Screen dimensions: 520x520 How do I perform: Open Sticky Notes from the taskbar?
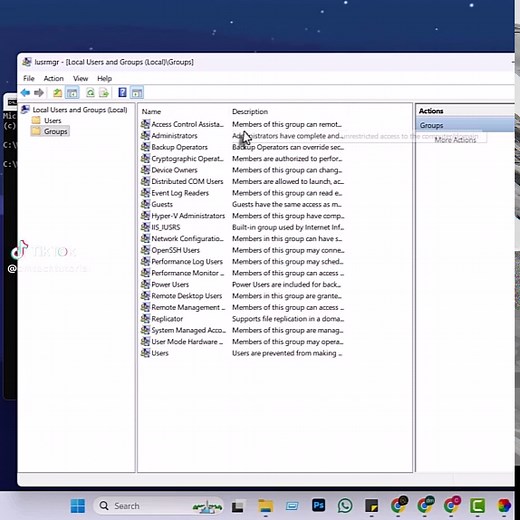pyautogui.click(x=371, y=506)
